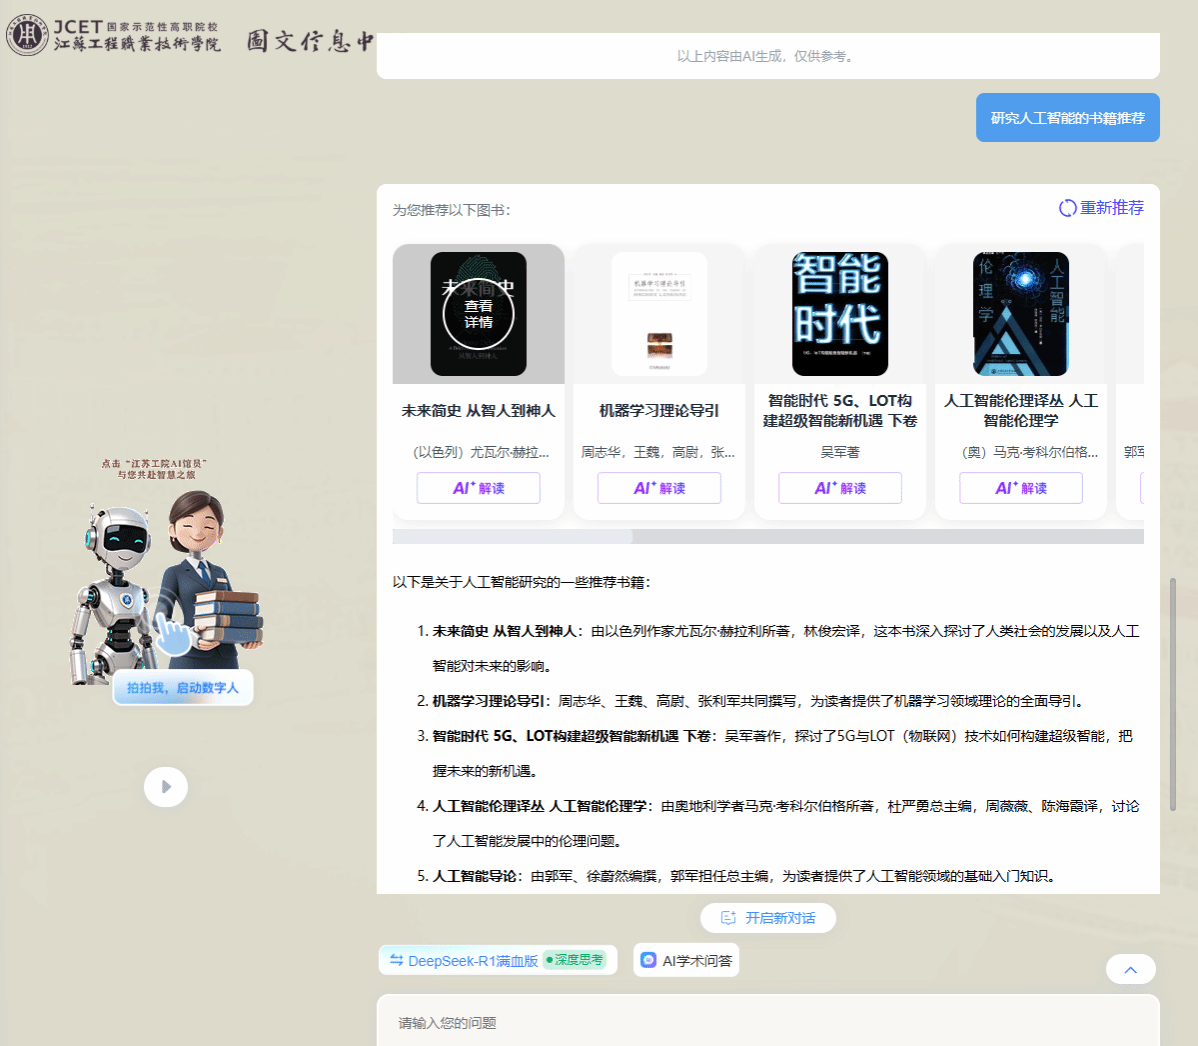1198x1046 pixels.
Task: Click the DeepSeek-R1 model switch icon
Action: click(396, 960)
